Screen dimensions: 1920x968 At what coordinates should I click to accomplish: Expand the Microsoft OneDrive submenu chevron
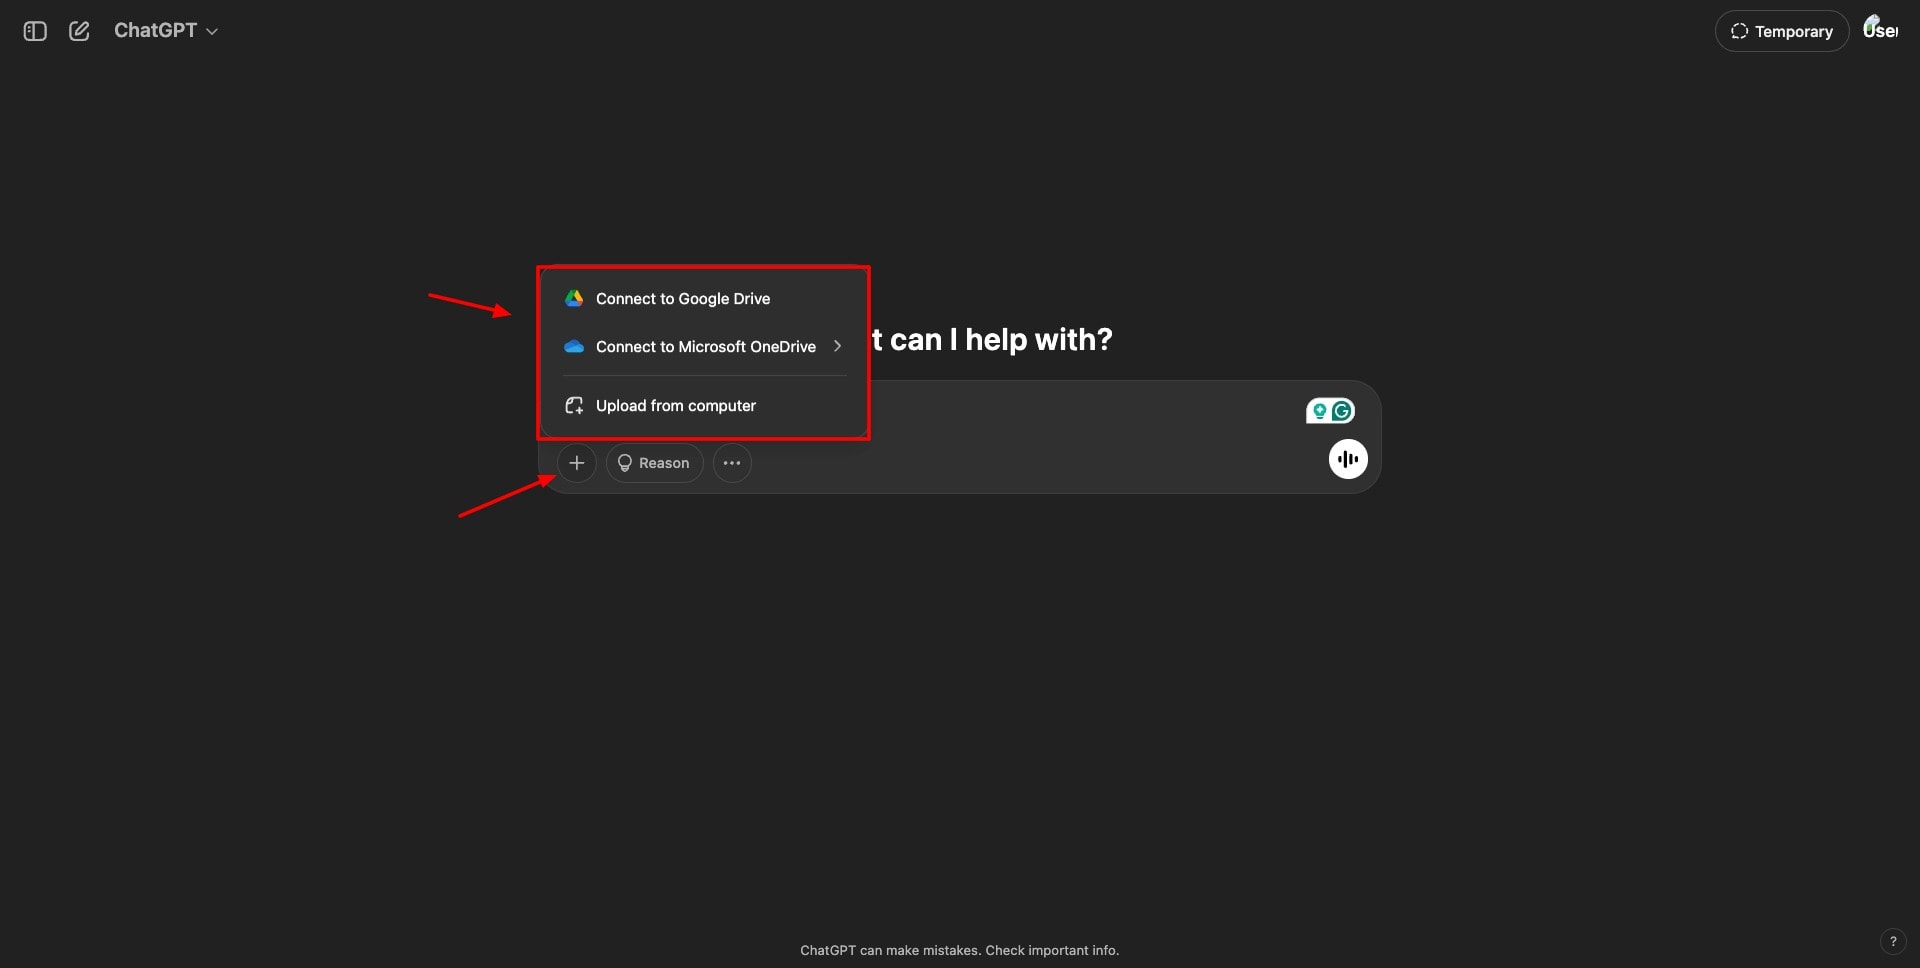pyautogui.click(x=837, y=346)
